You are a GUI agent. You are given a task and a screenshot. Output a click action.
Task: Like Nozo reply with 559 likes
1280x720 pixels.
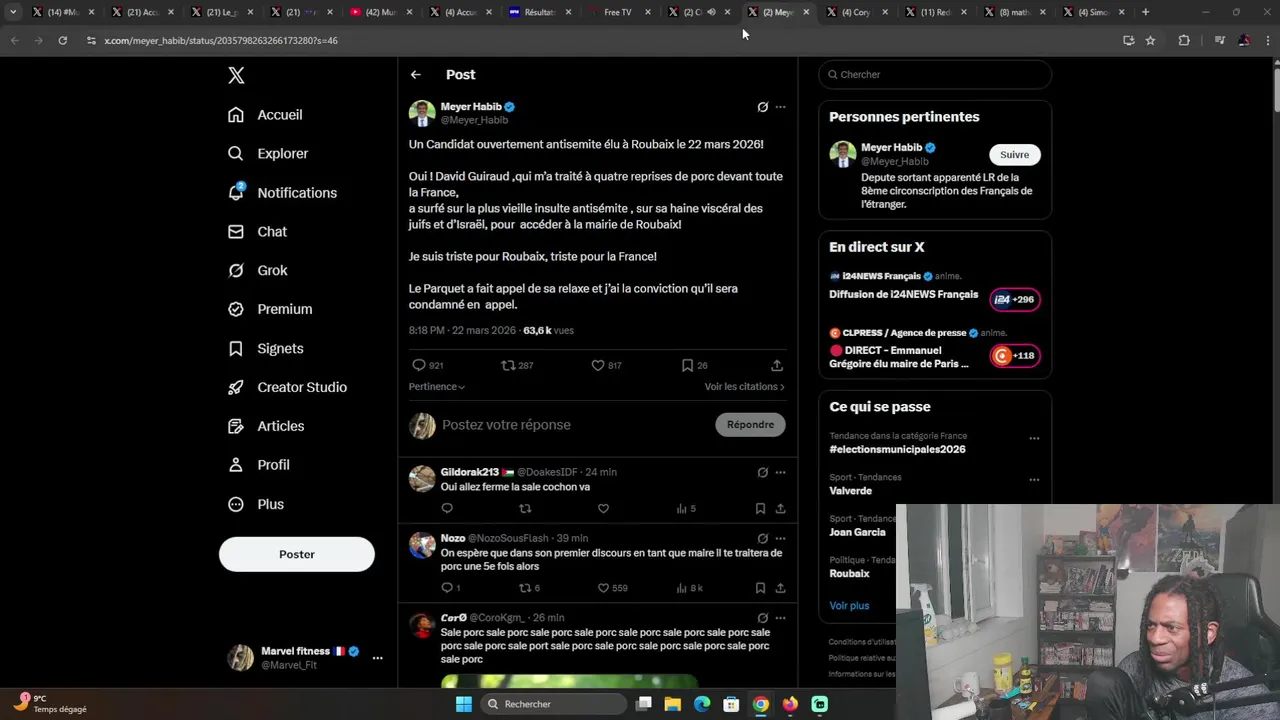(603, 588)
